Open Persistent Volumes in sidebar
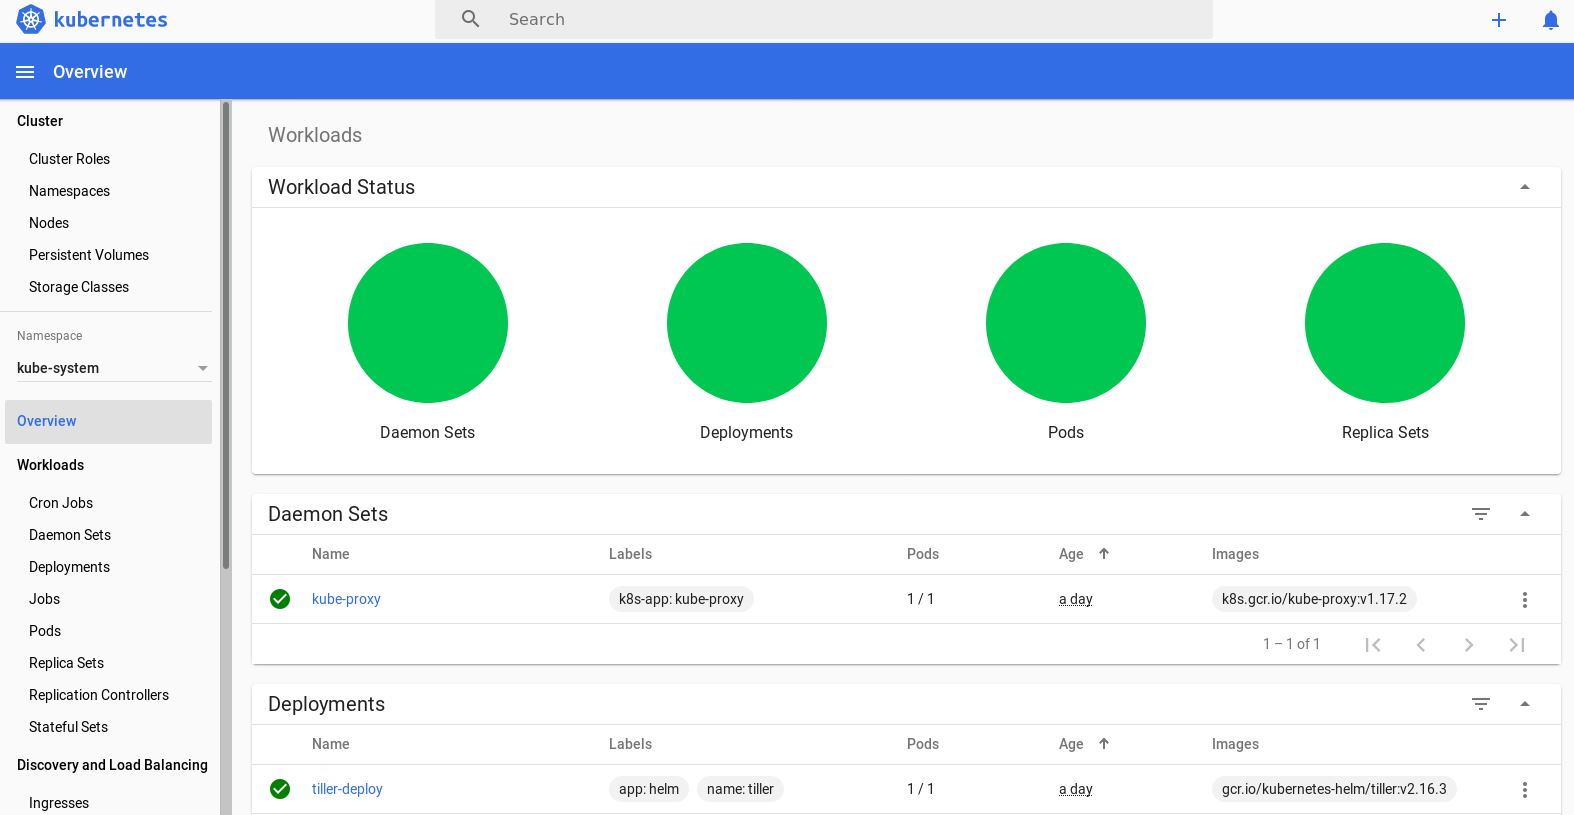 [x=89, y=255]
